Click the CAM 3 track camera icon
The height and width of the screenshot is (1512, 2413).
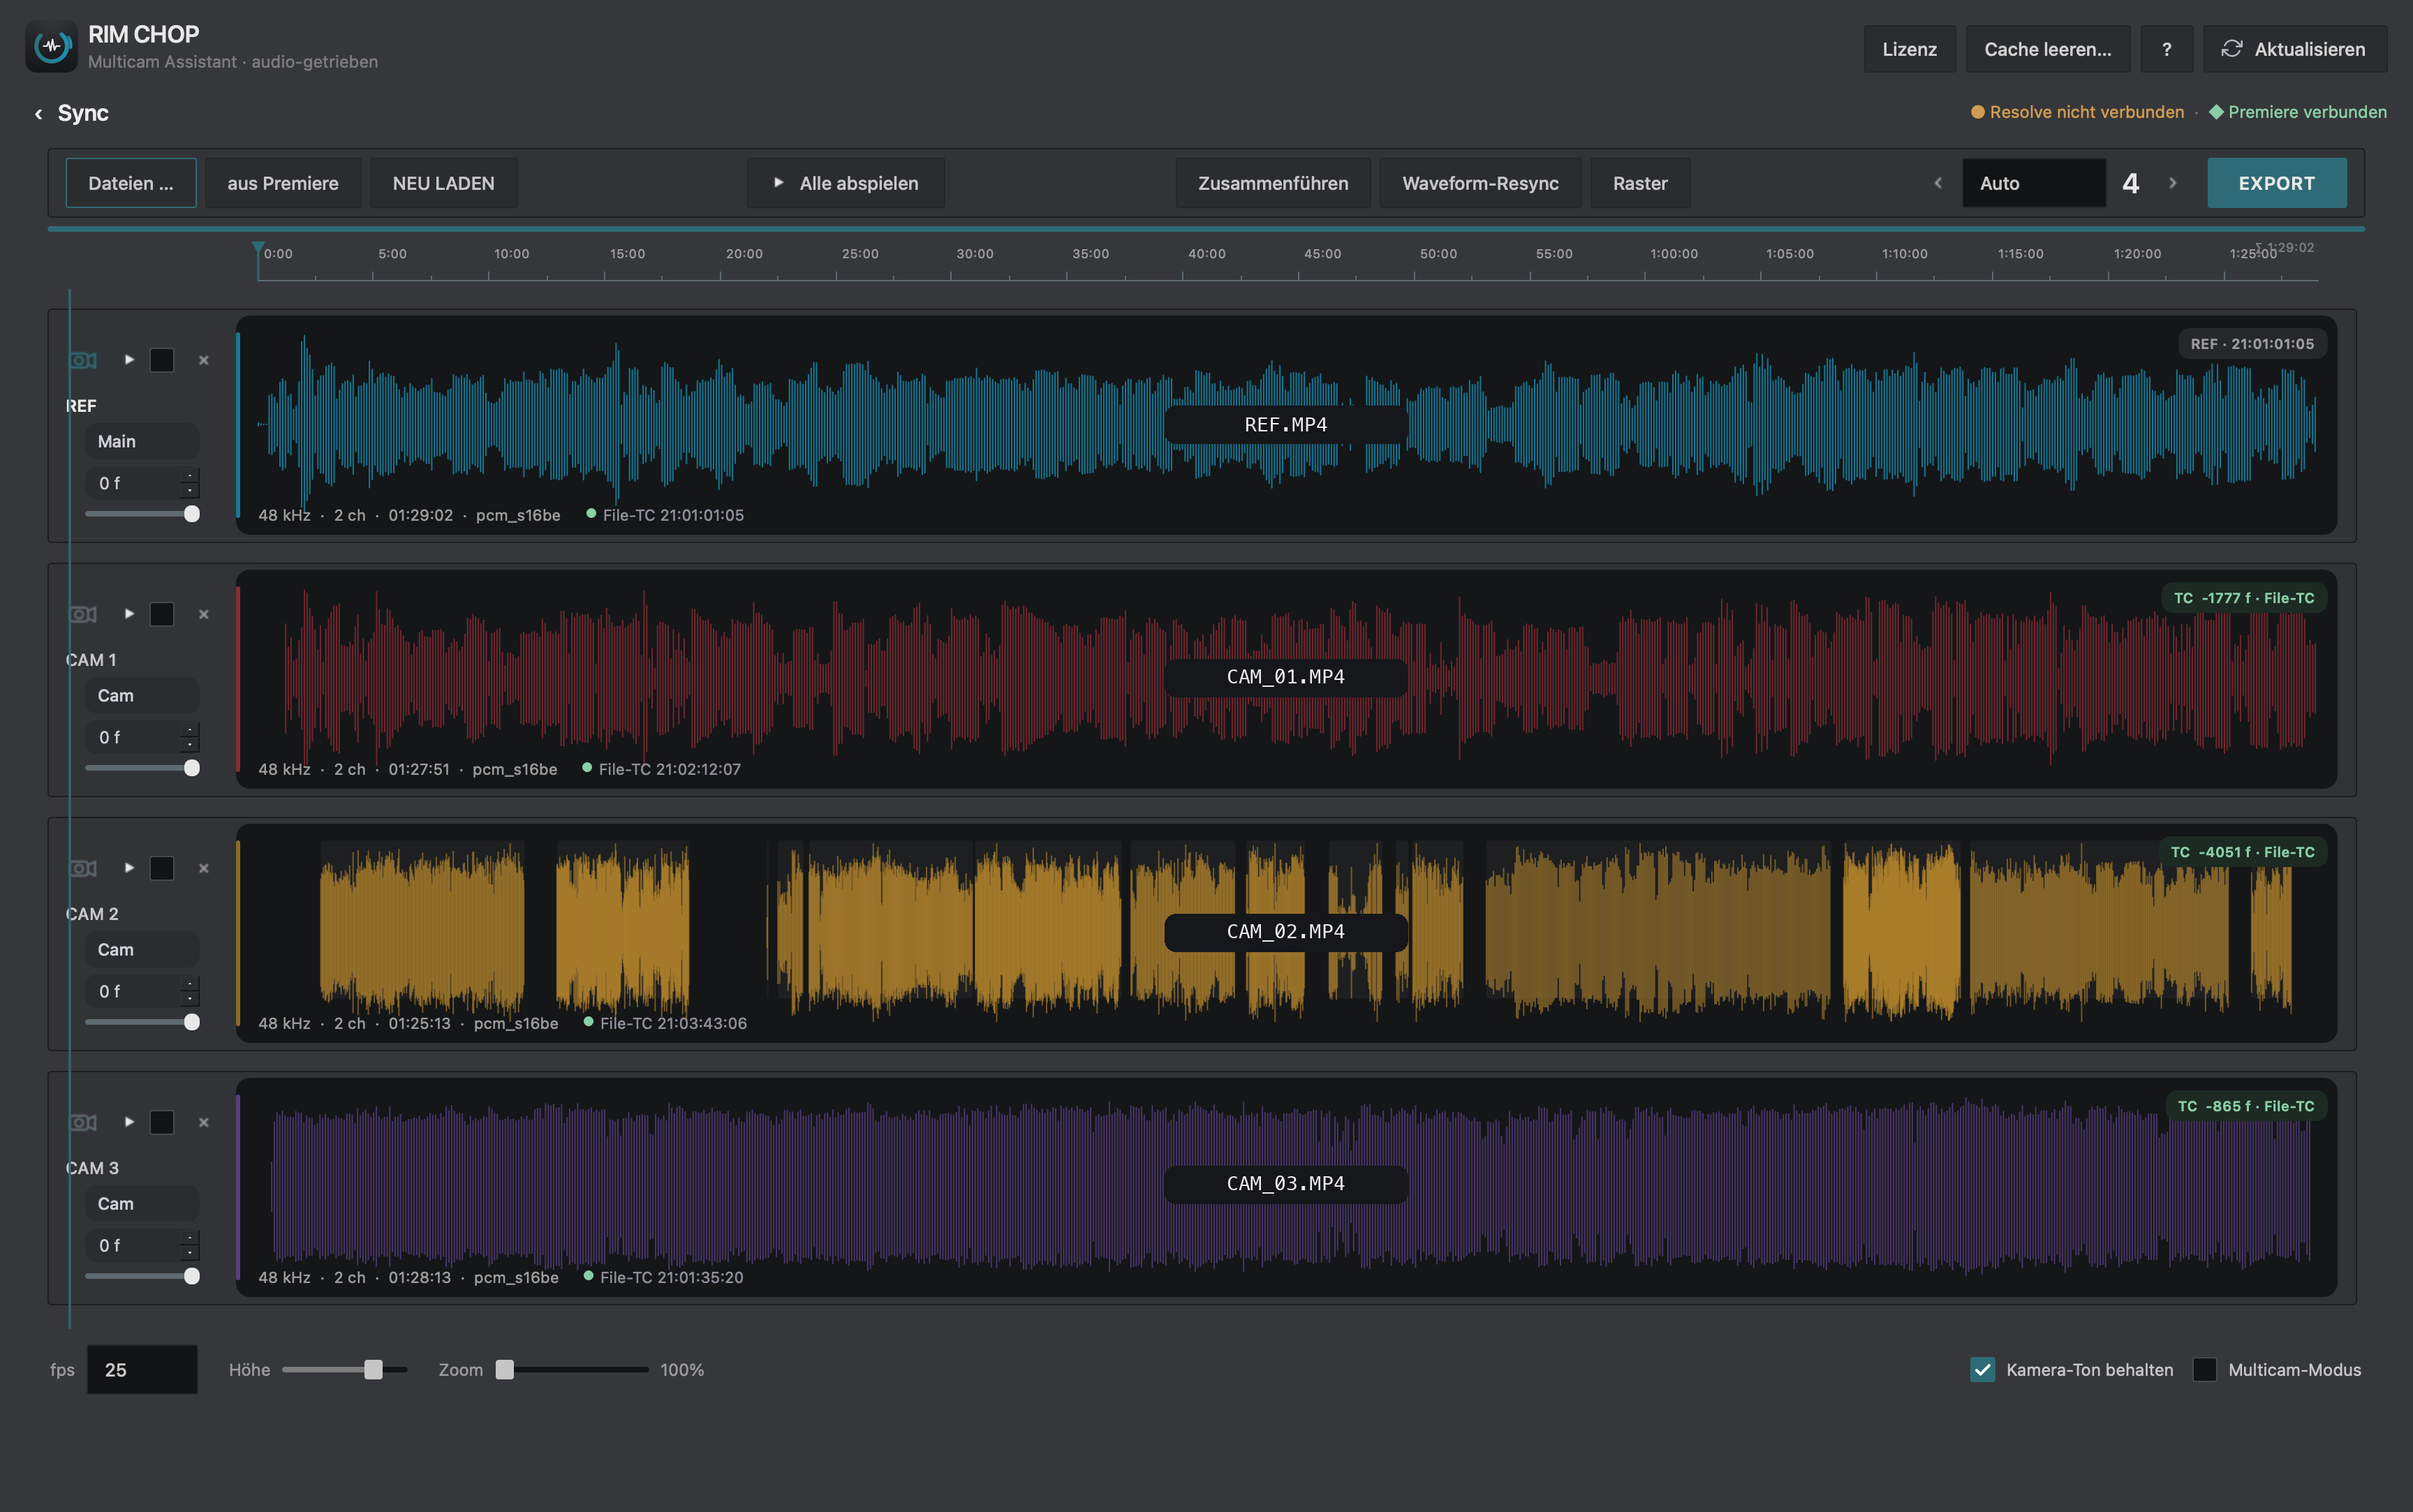[83, 1122]
